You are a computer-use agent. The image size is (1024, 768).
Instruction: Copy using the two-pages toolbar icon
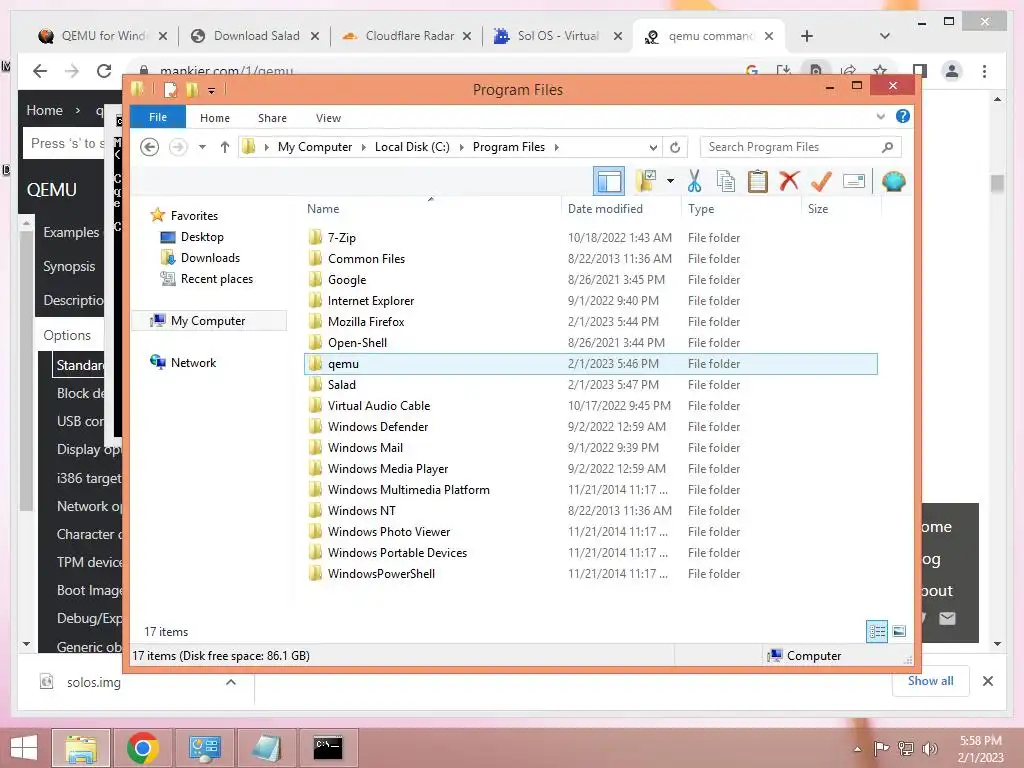726,181
